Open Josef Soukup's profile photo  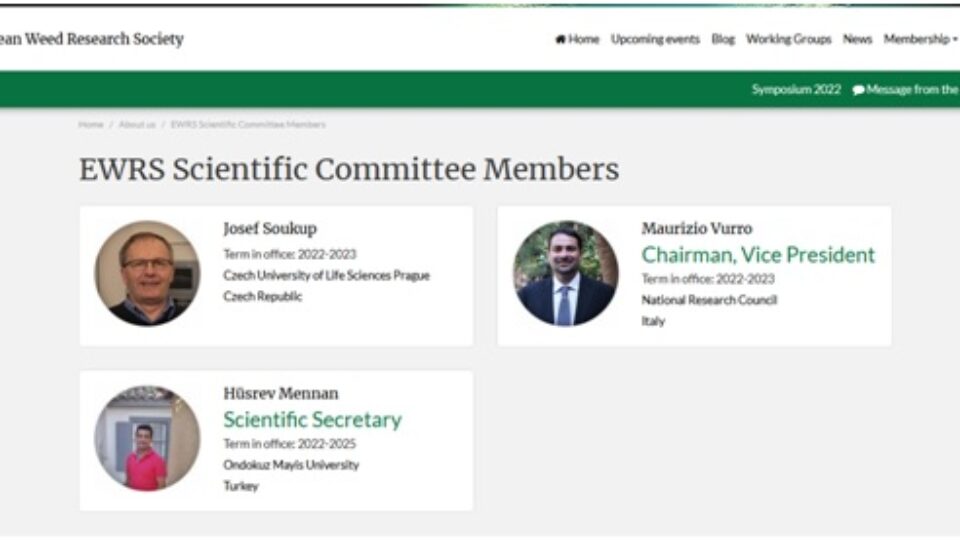pyautogui.click(x=147, y=273)
